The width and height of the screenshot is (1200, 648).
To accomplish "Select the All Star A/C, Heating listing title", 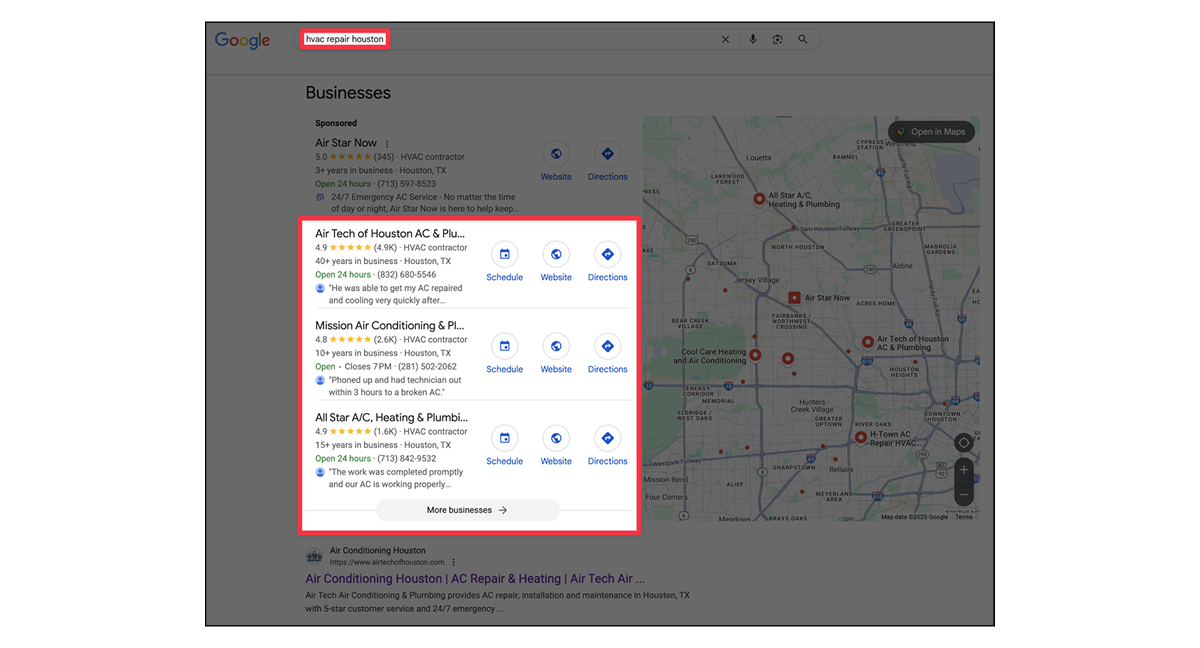I will (391, 417).
